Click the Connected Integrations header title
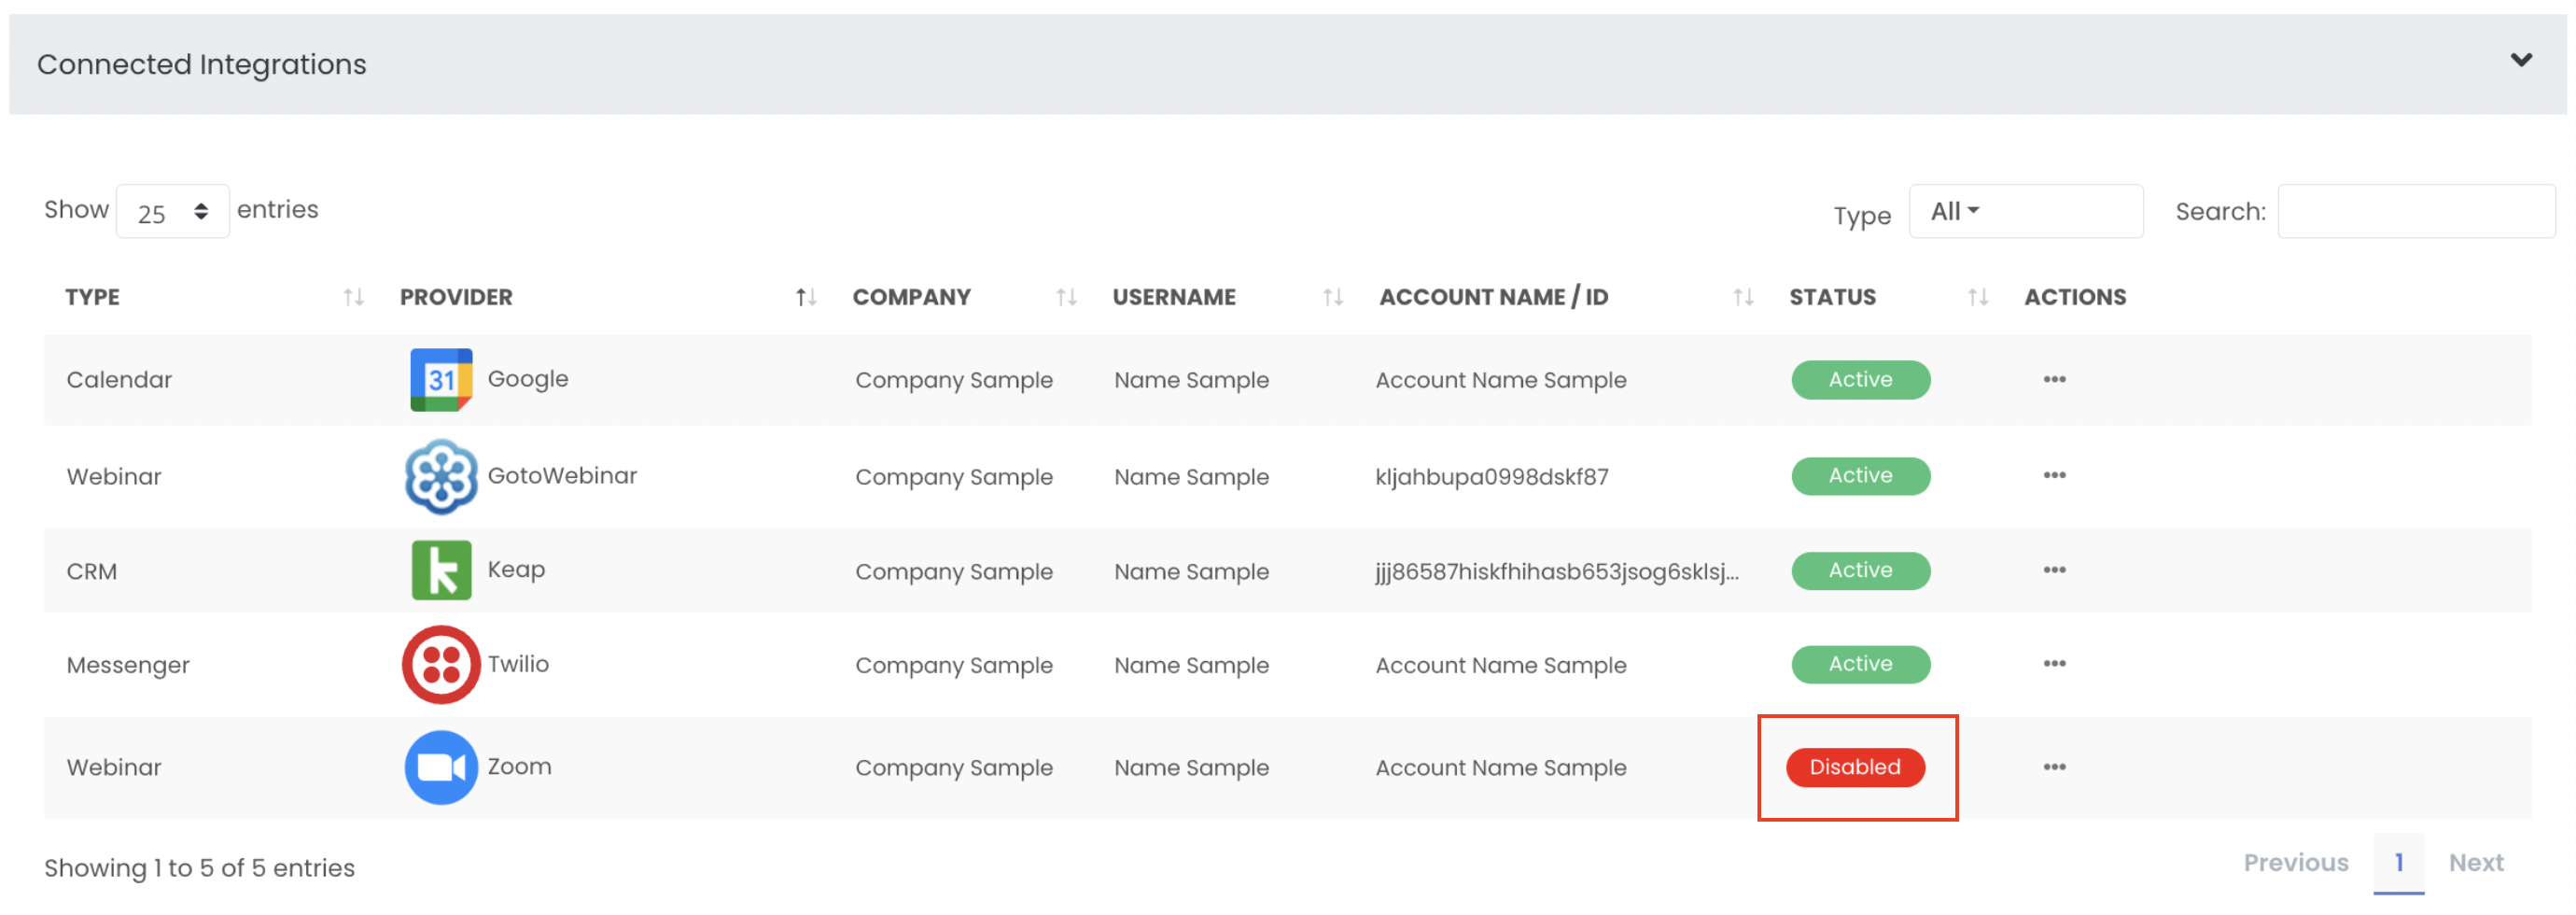The height and width of the screenshot is (915, 2576). 202,64
